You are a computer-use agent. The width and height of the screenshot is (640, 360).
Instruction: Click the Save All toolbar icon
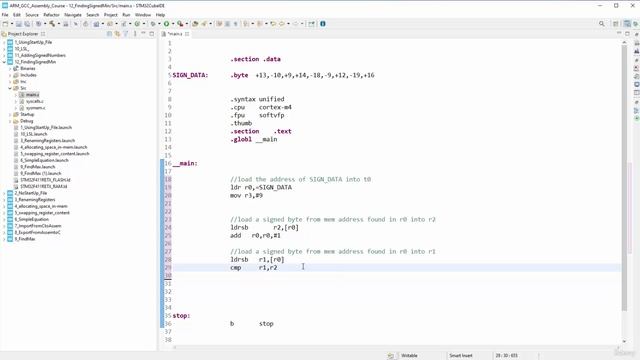[x=27, y=24]
